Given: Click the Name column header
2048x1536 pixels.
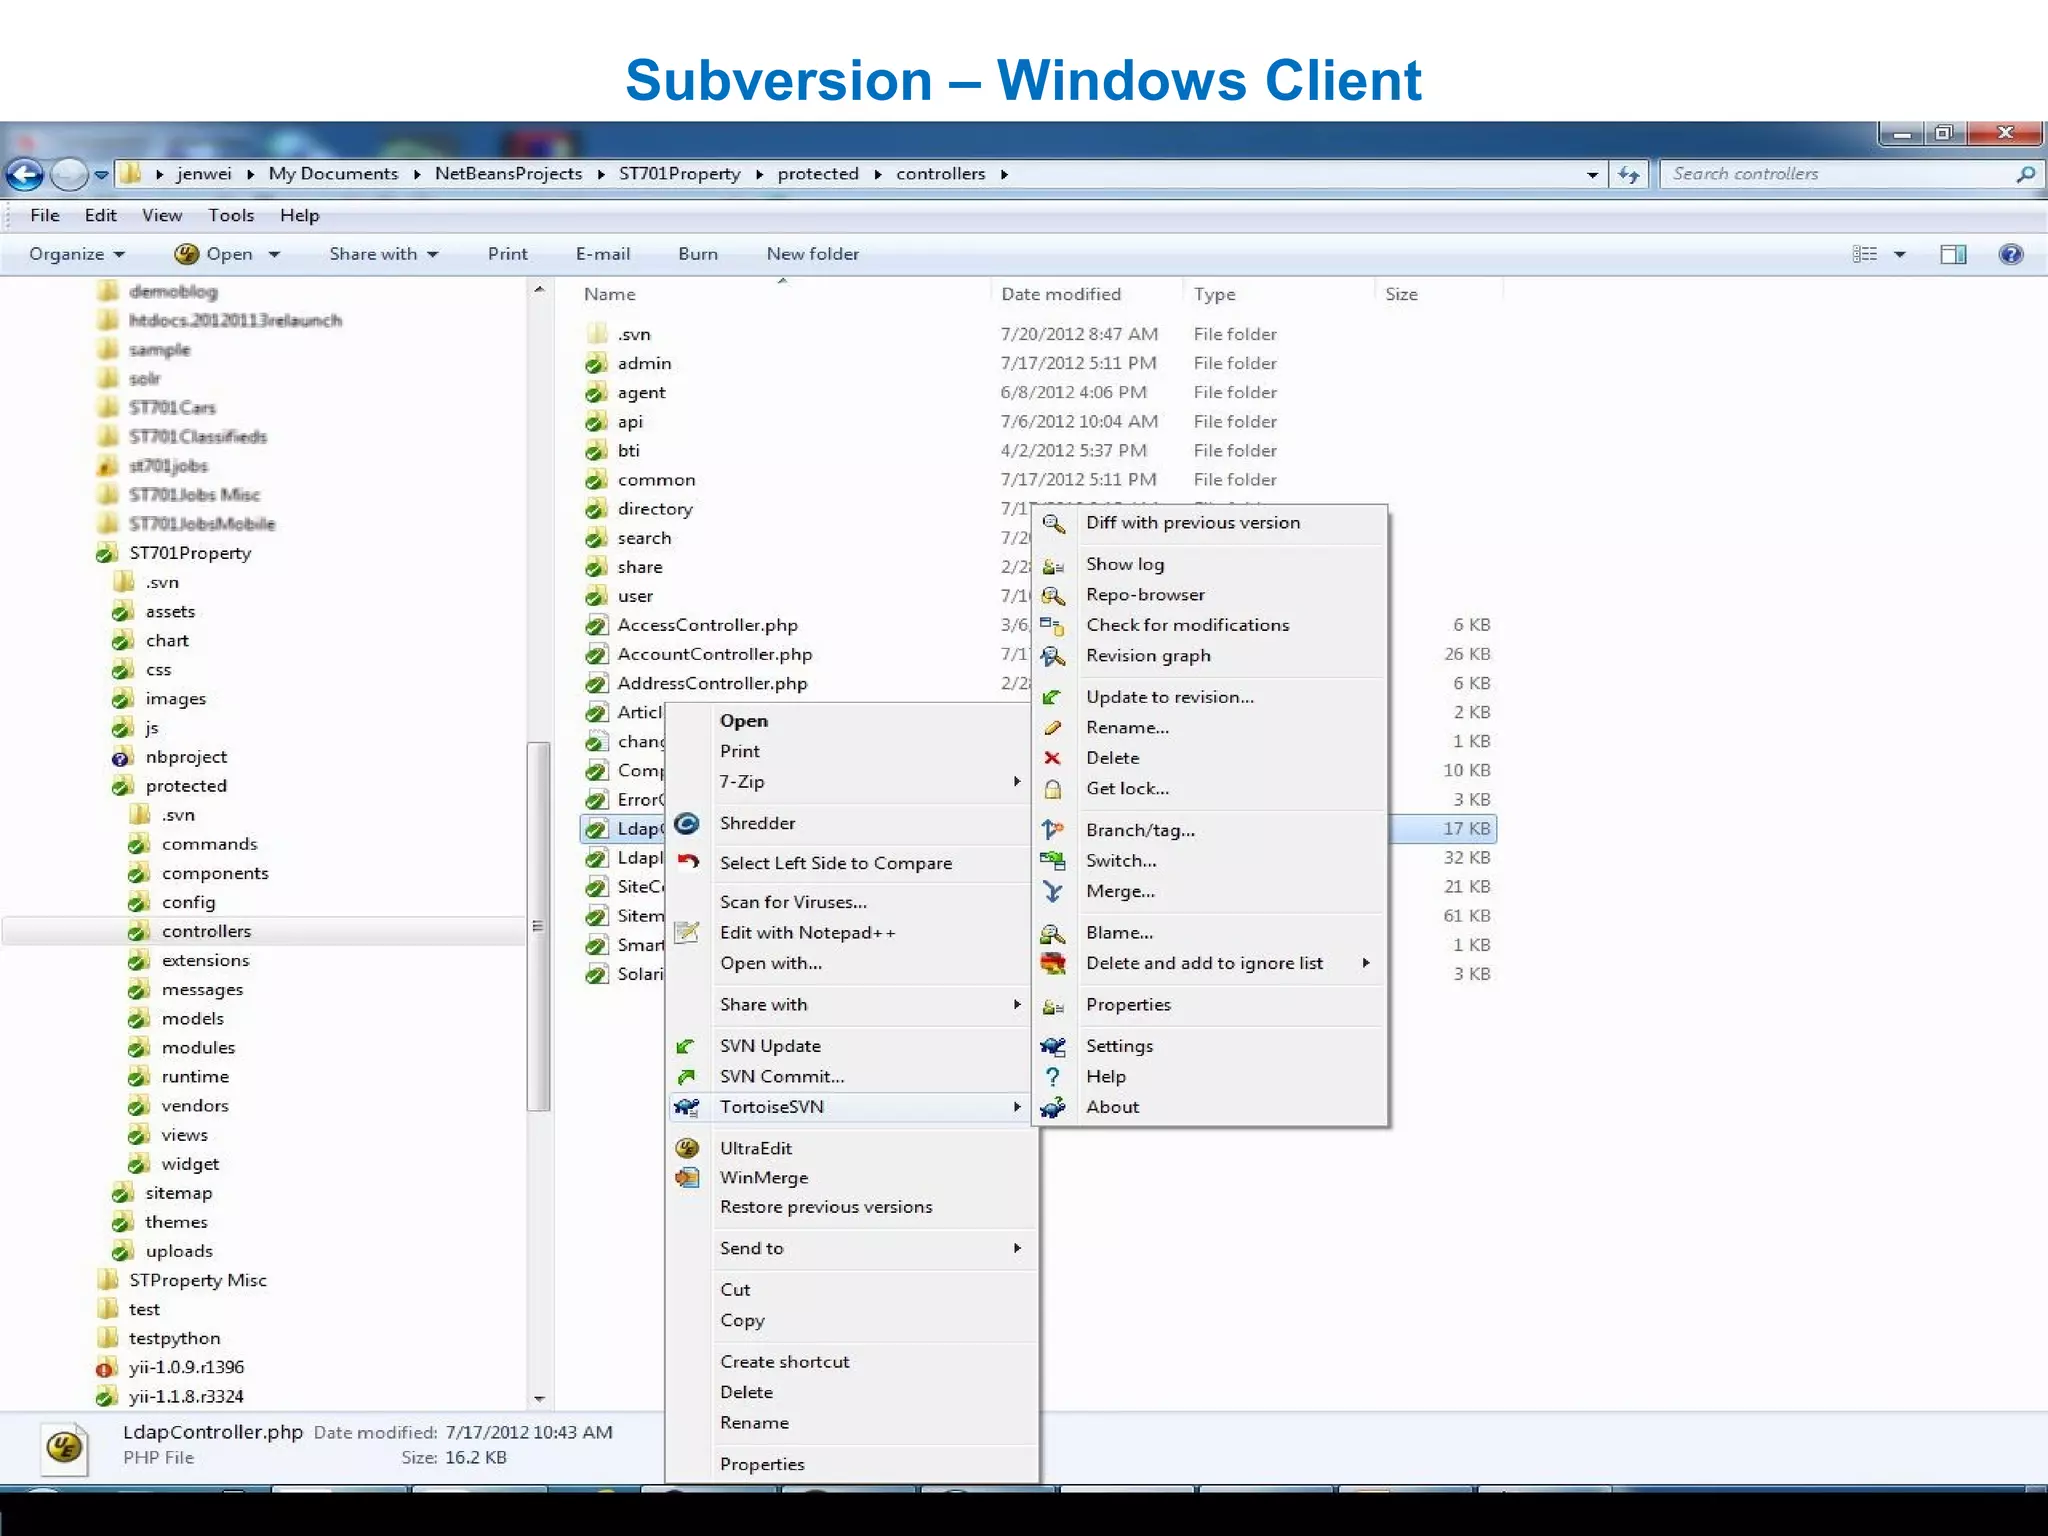Looking at the screenshot, I should 609,294.
